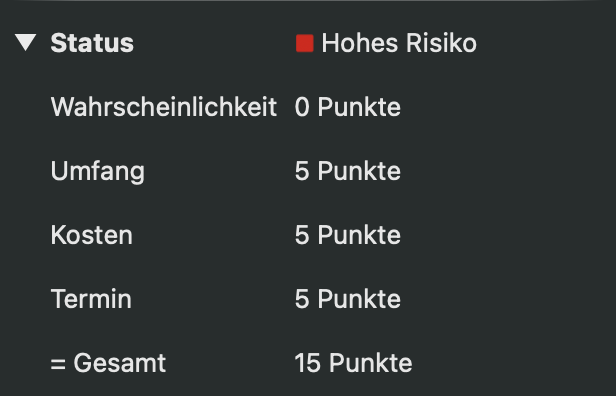The image size is (616, 396).
Task: Click the equals sign before Gesamt
Action: 58,364
